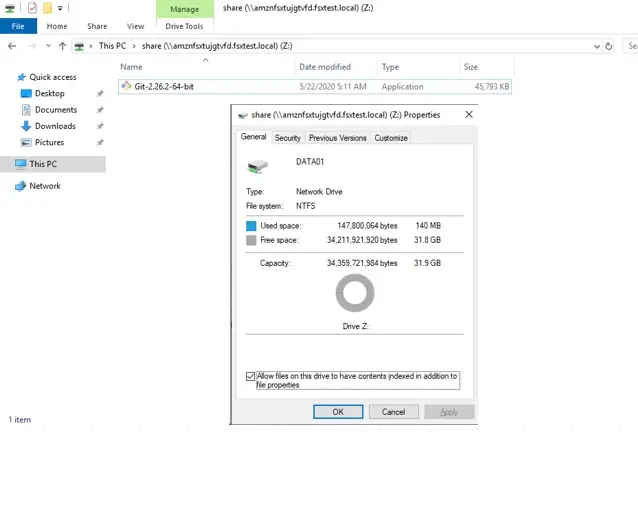Click the Git installer file icon
The height and width of the screenshot is (510, 638).
tap(127, 86)
